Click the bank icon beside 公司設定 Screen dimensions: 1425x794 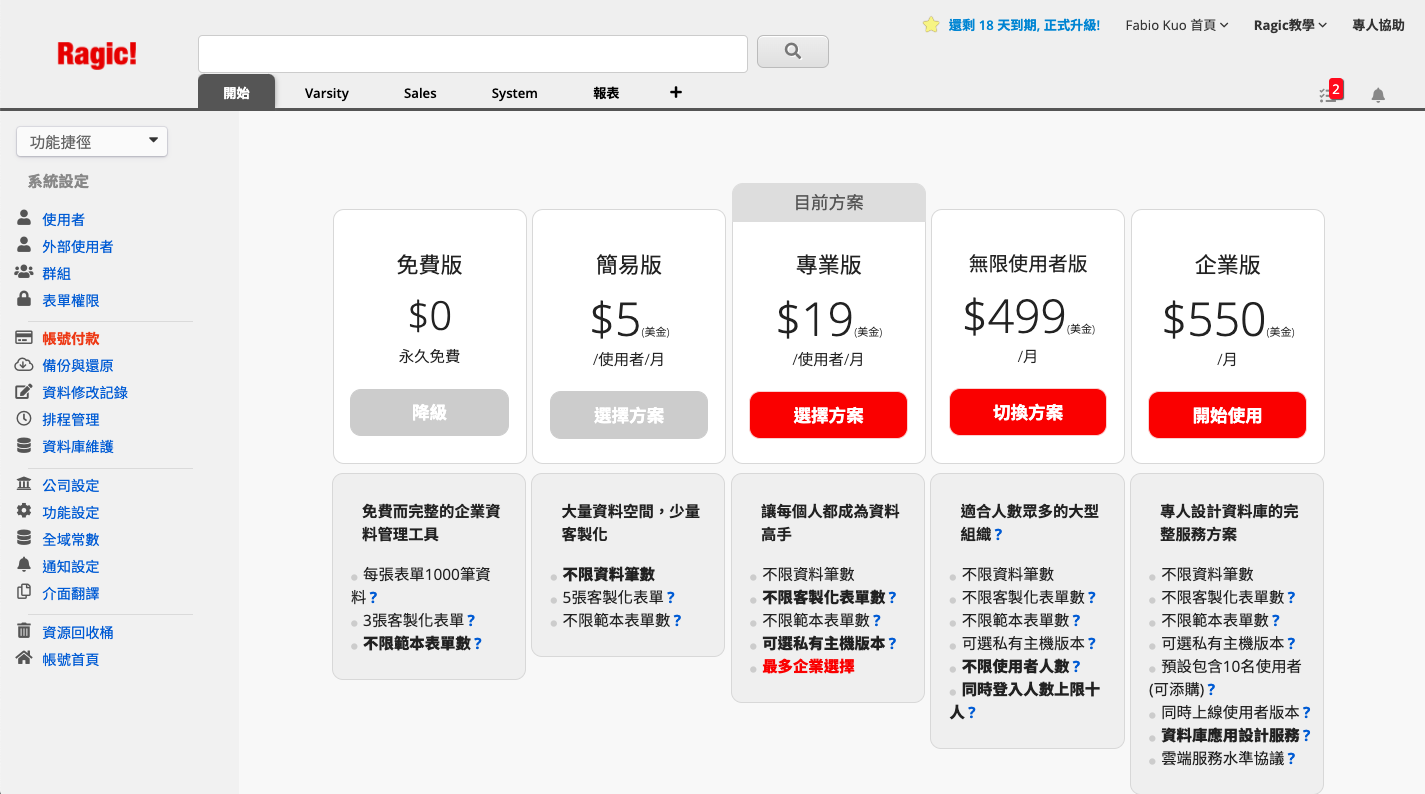pyautogui.click(x=24, y=484)
